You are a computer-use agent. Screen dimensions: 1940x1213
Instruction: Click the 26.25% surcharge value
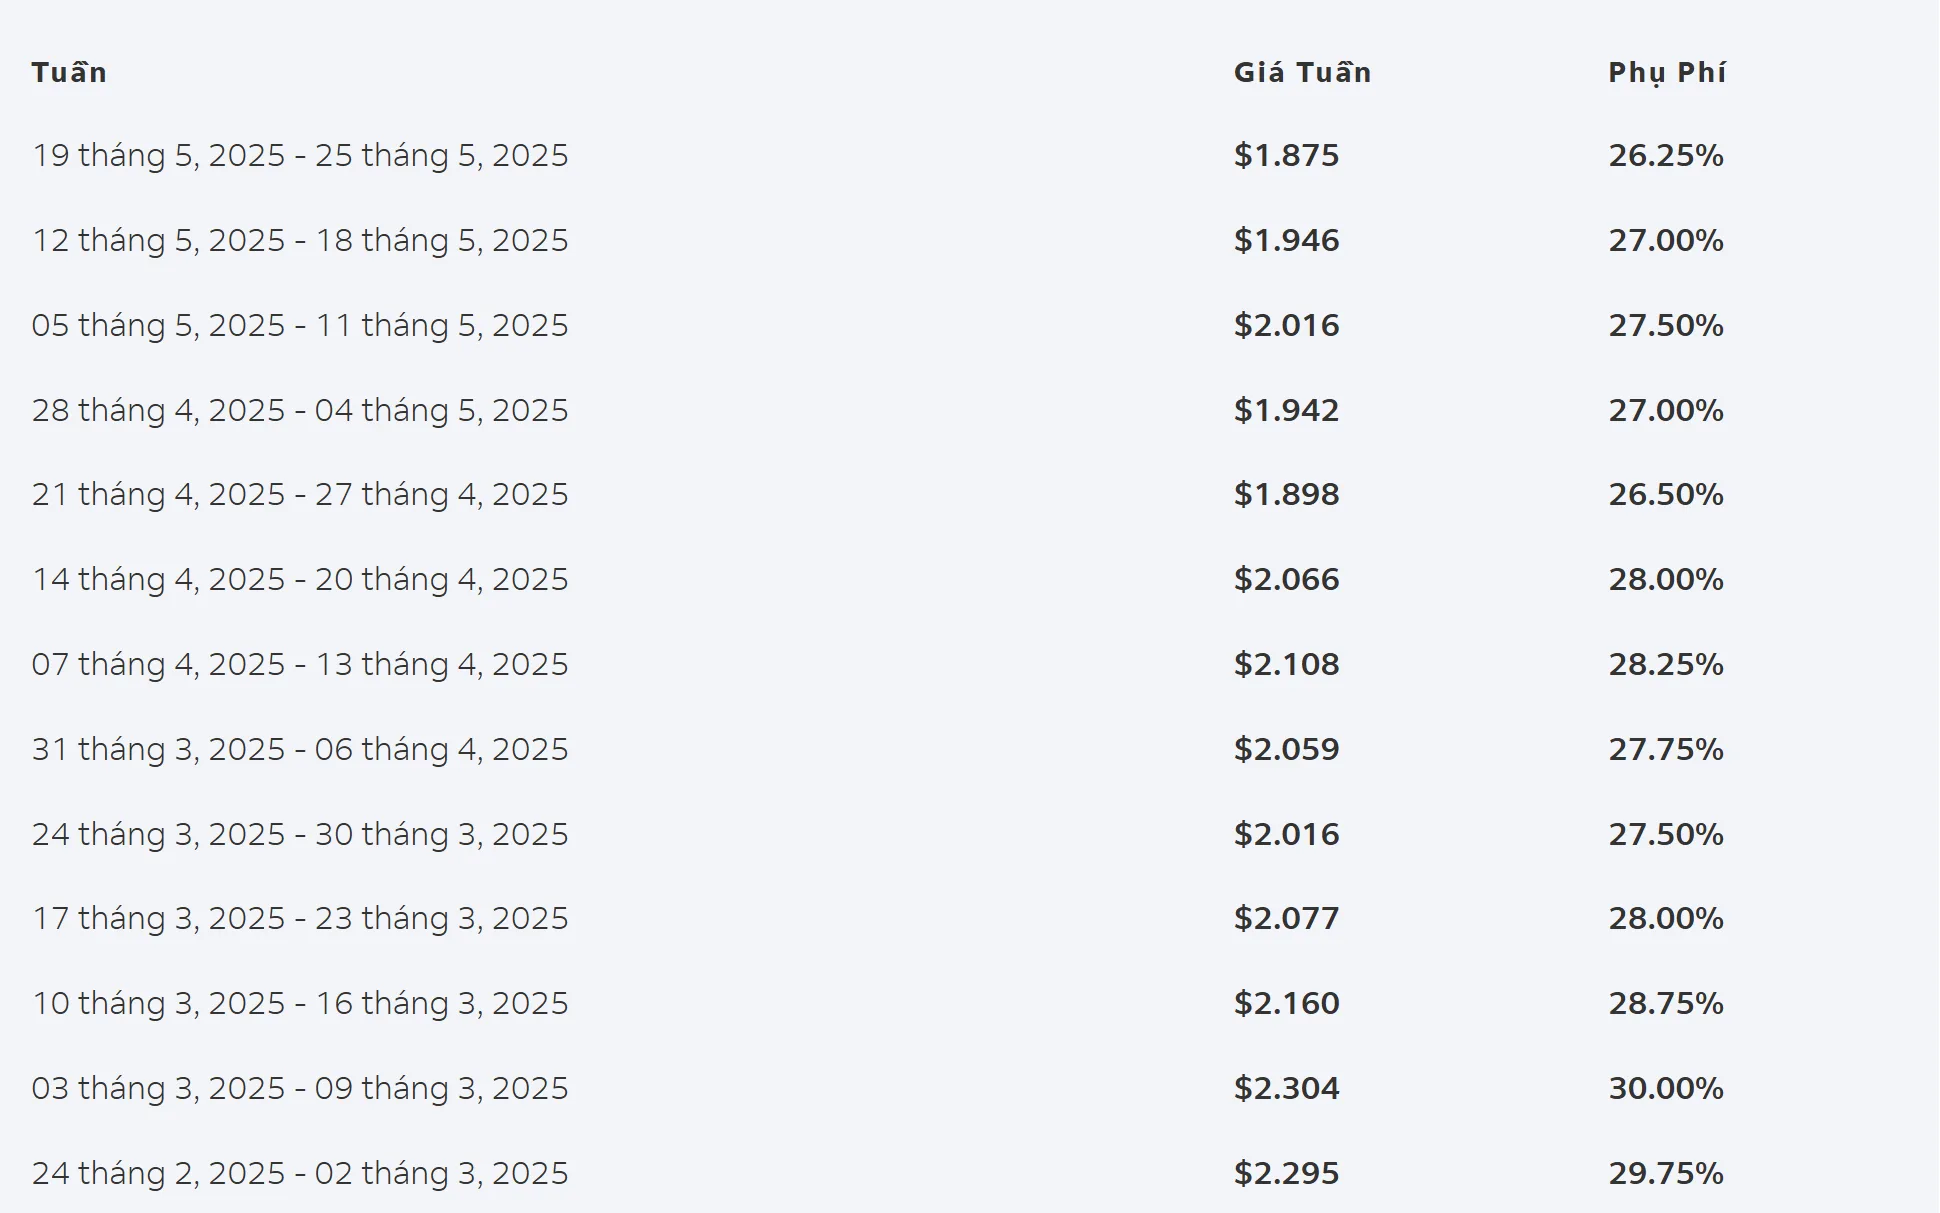coord(1666,155)
